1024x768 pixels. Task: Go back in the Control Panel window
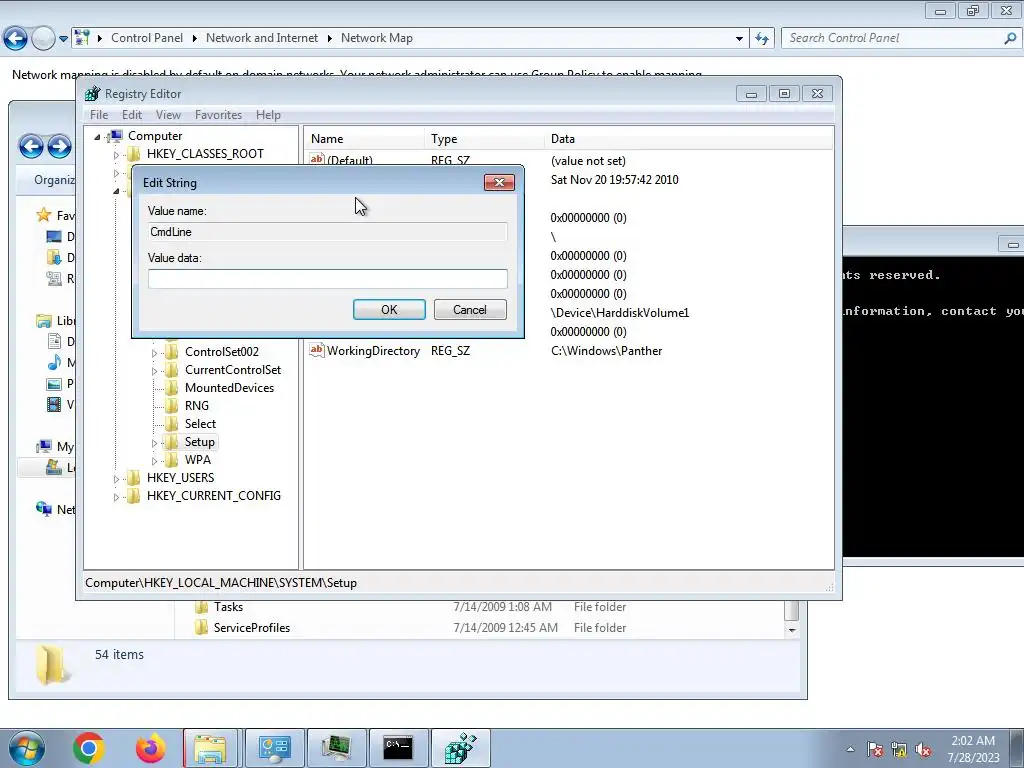coord(16,39)
